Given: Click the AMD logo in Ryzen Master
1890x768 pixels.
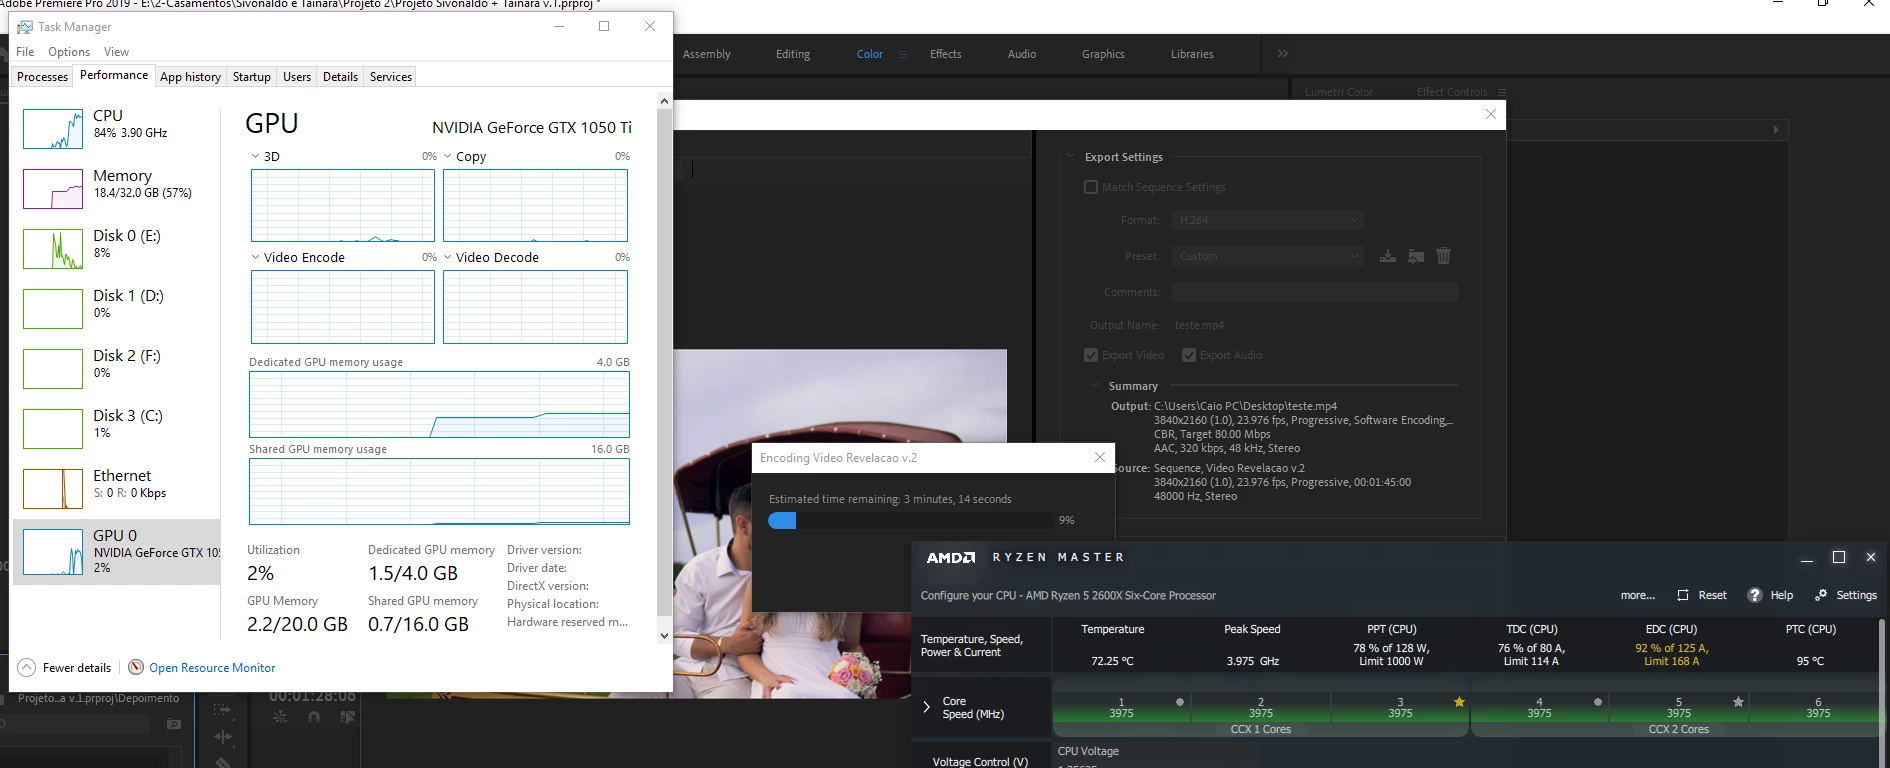Looking at the screenshot, I should coord(951,557).
